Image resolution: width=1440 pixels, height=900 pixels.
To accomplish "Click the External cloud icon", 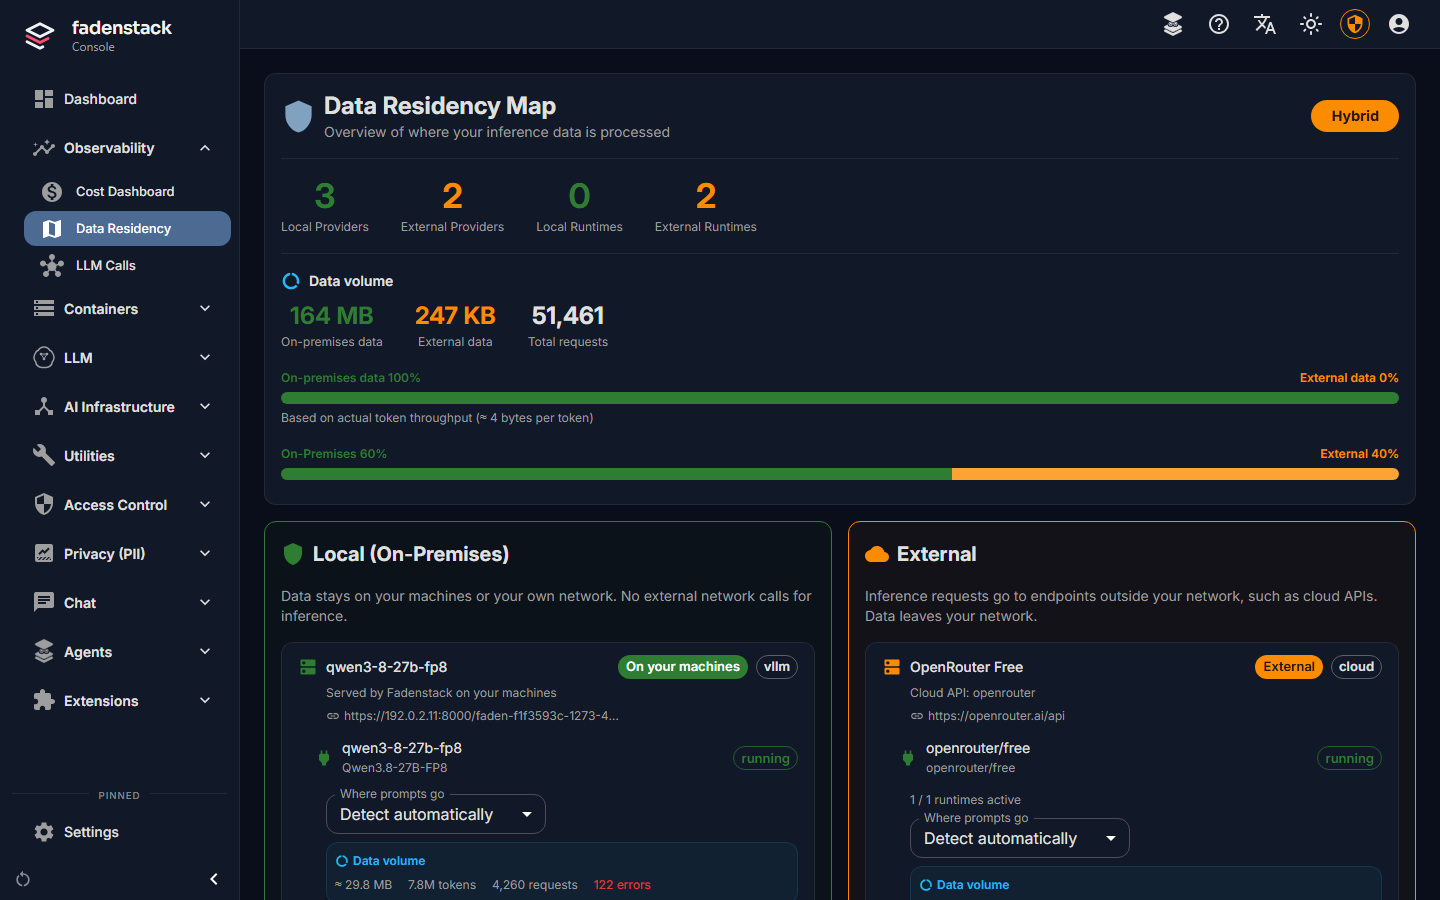I will pos(877,554).
